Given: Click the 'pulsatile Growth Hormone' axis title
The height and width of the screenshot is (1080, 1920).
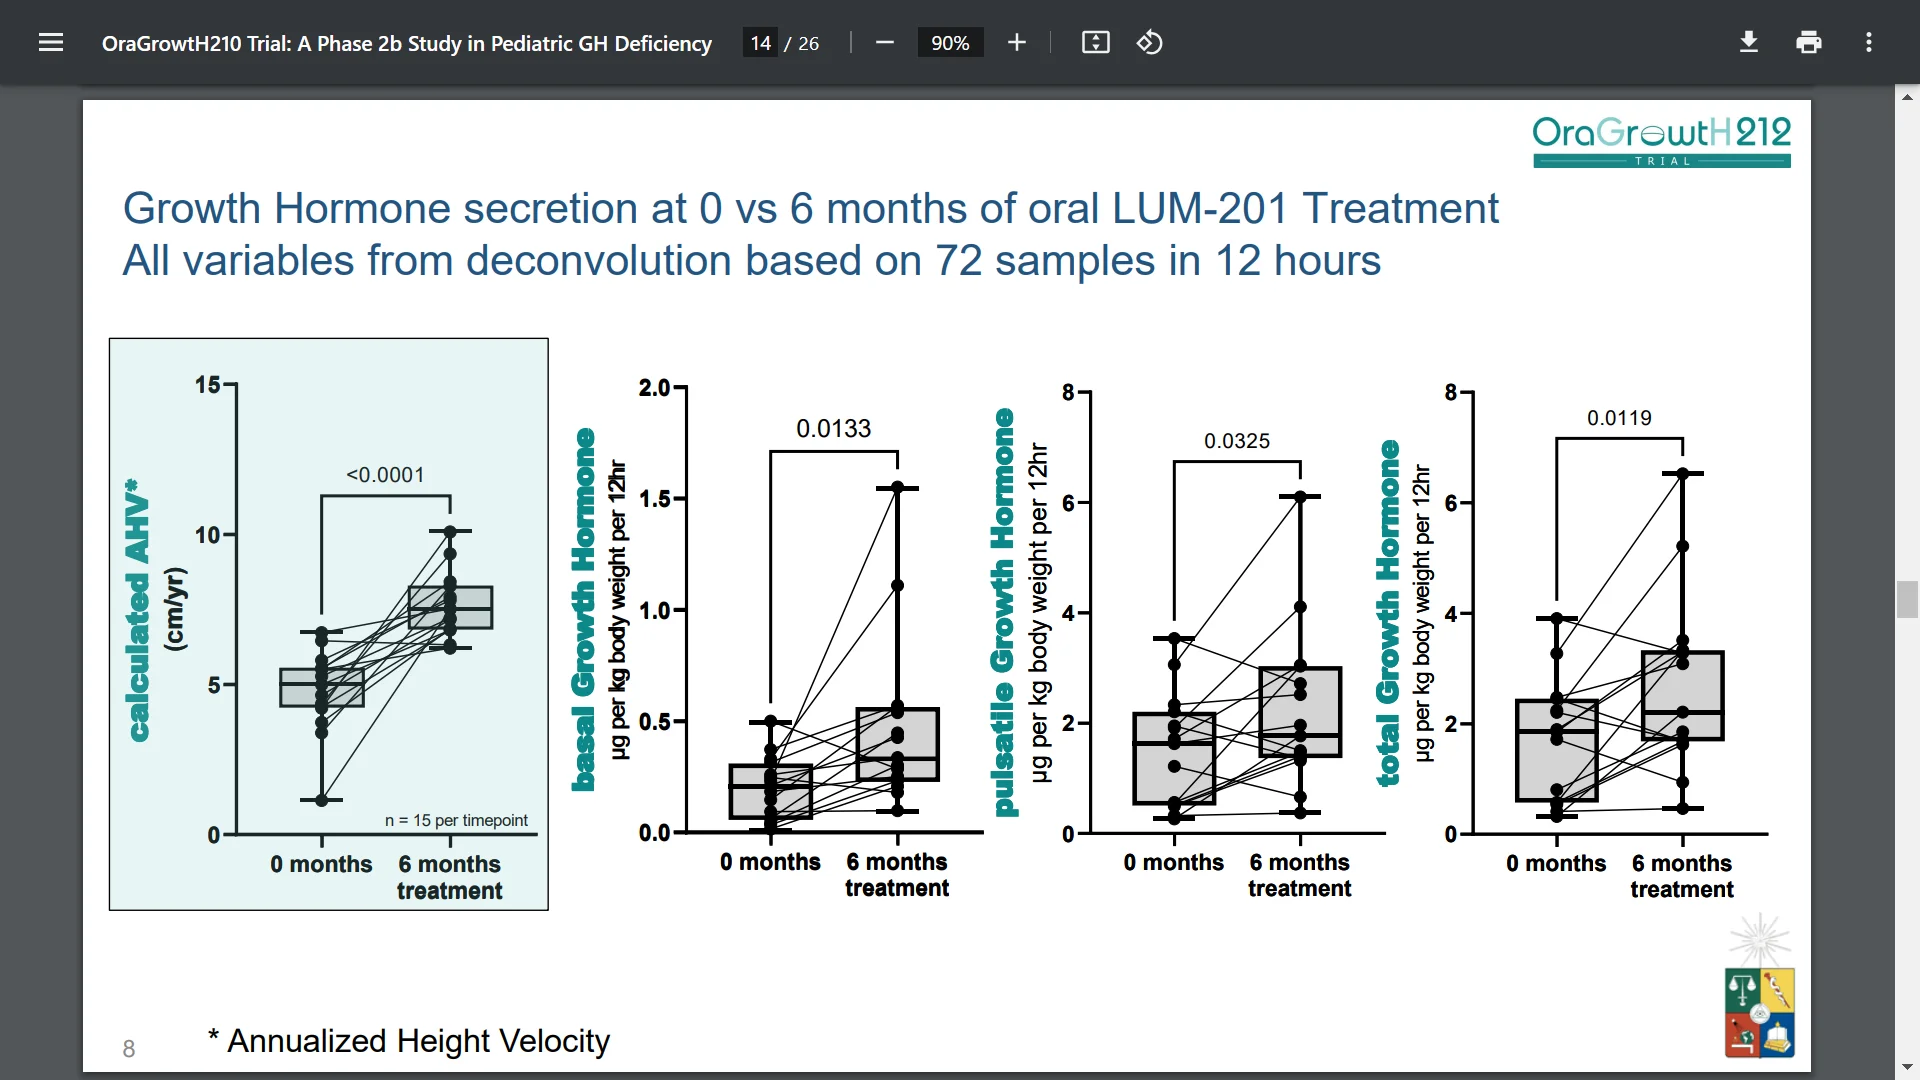Looking at the screenshot, I should [x=1003, y=612].
